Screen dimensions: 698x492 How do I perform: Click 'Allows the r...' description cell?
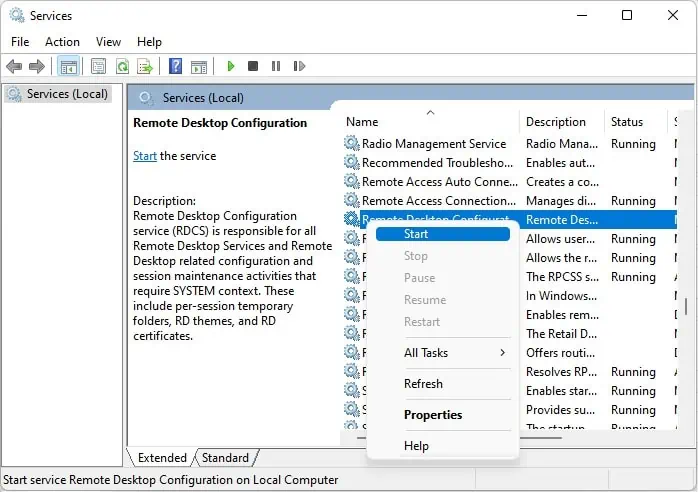[x=561, y=258]
